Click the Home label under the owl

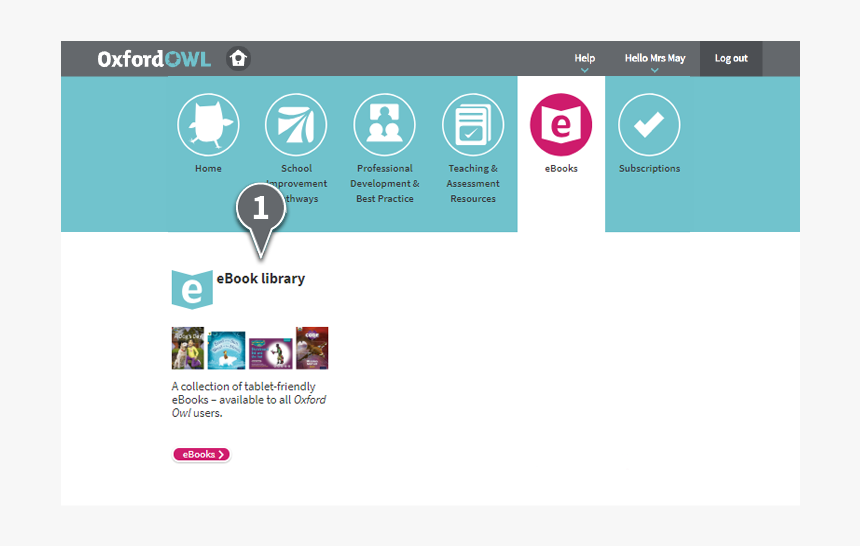[x=208, y=168]
